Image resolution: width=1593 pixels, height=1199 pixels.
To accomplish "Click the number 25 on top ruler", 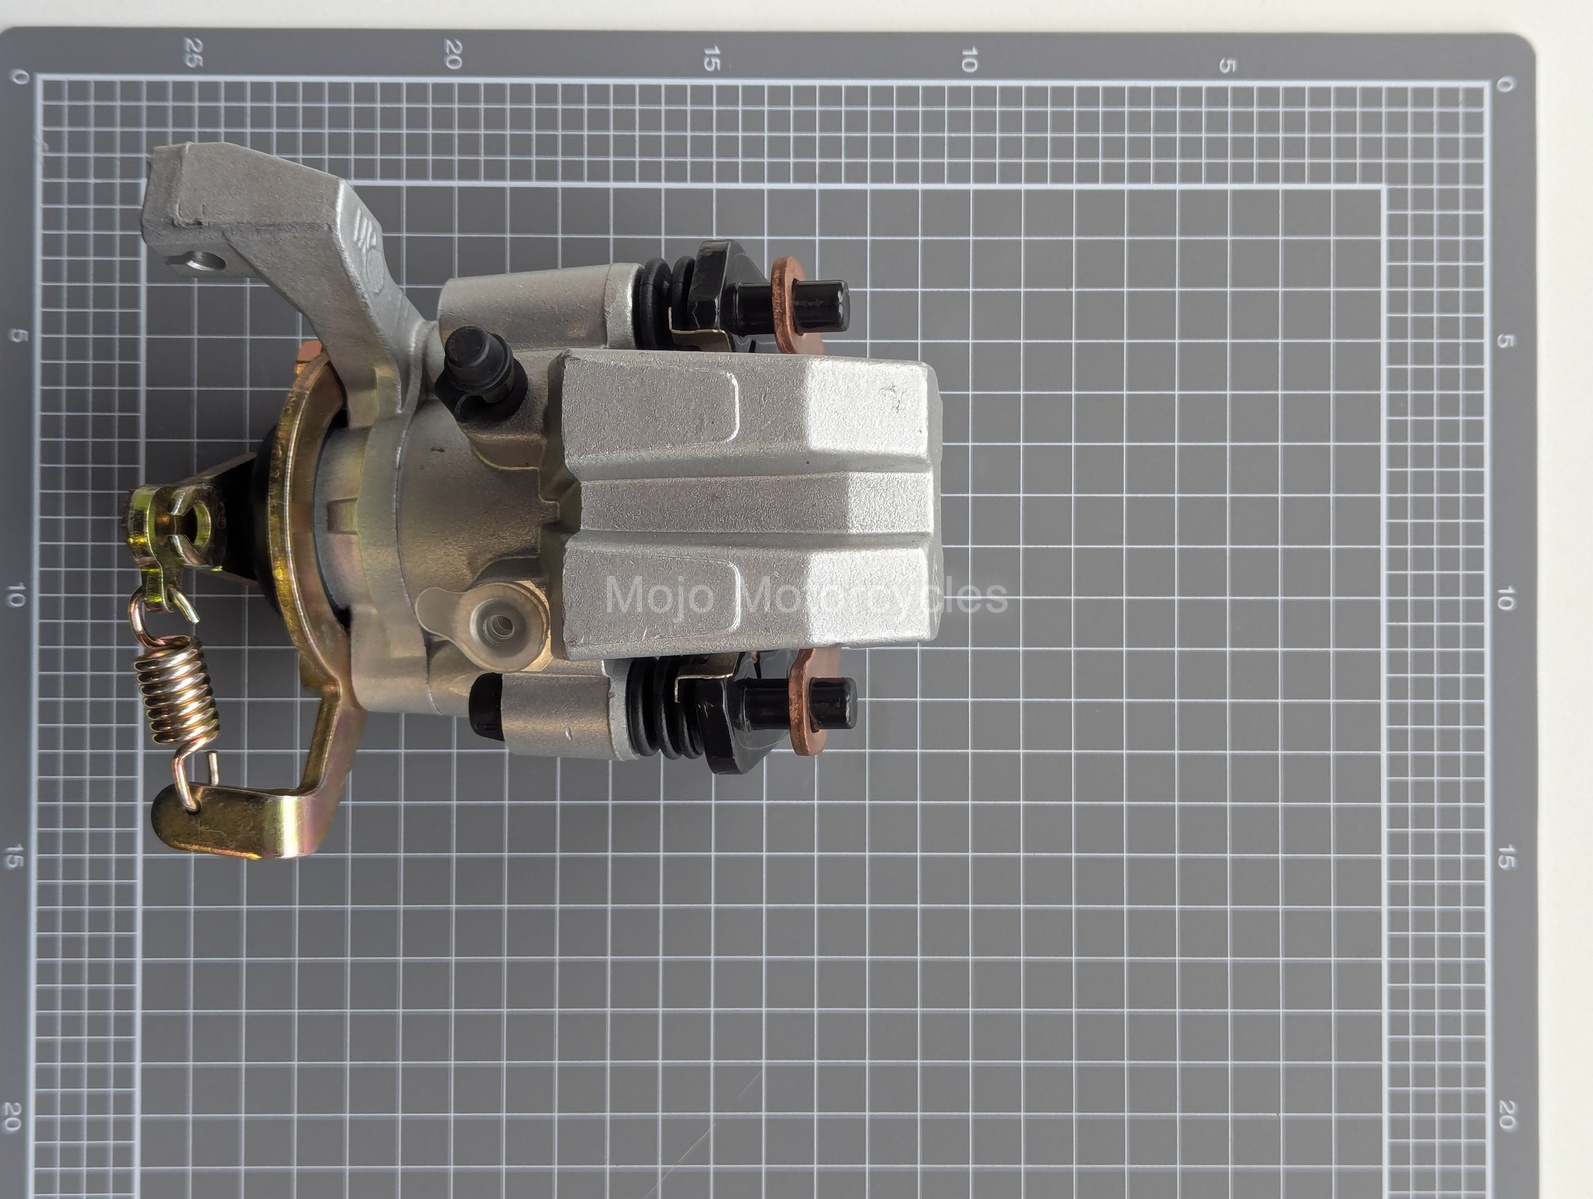I will coord(194,52).
